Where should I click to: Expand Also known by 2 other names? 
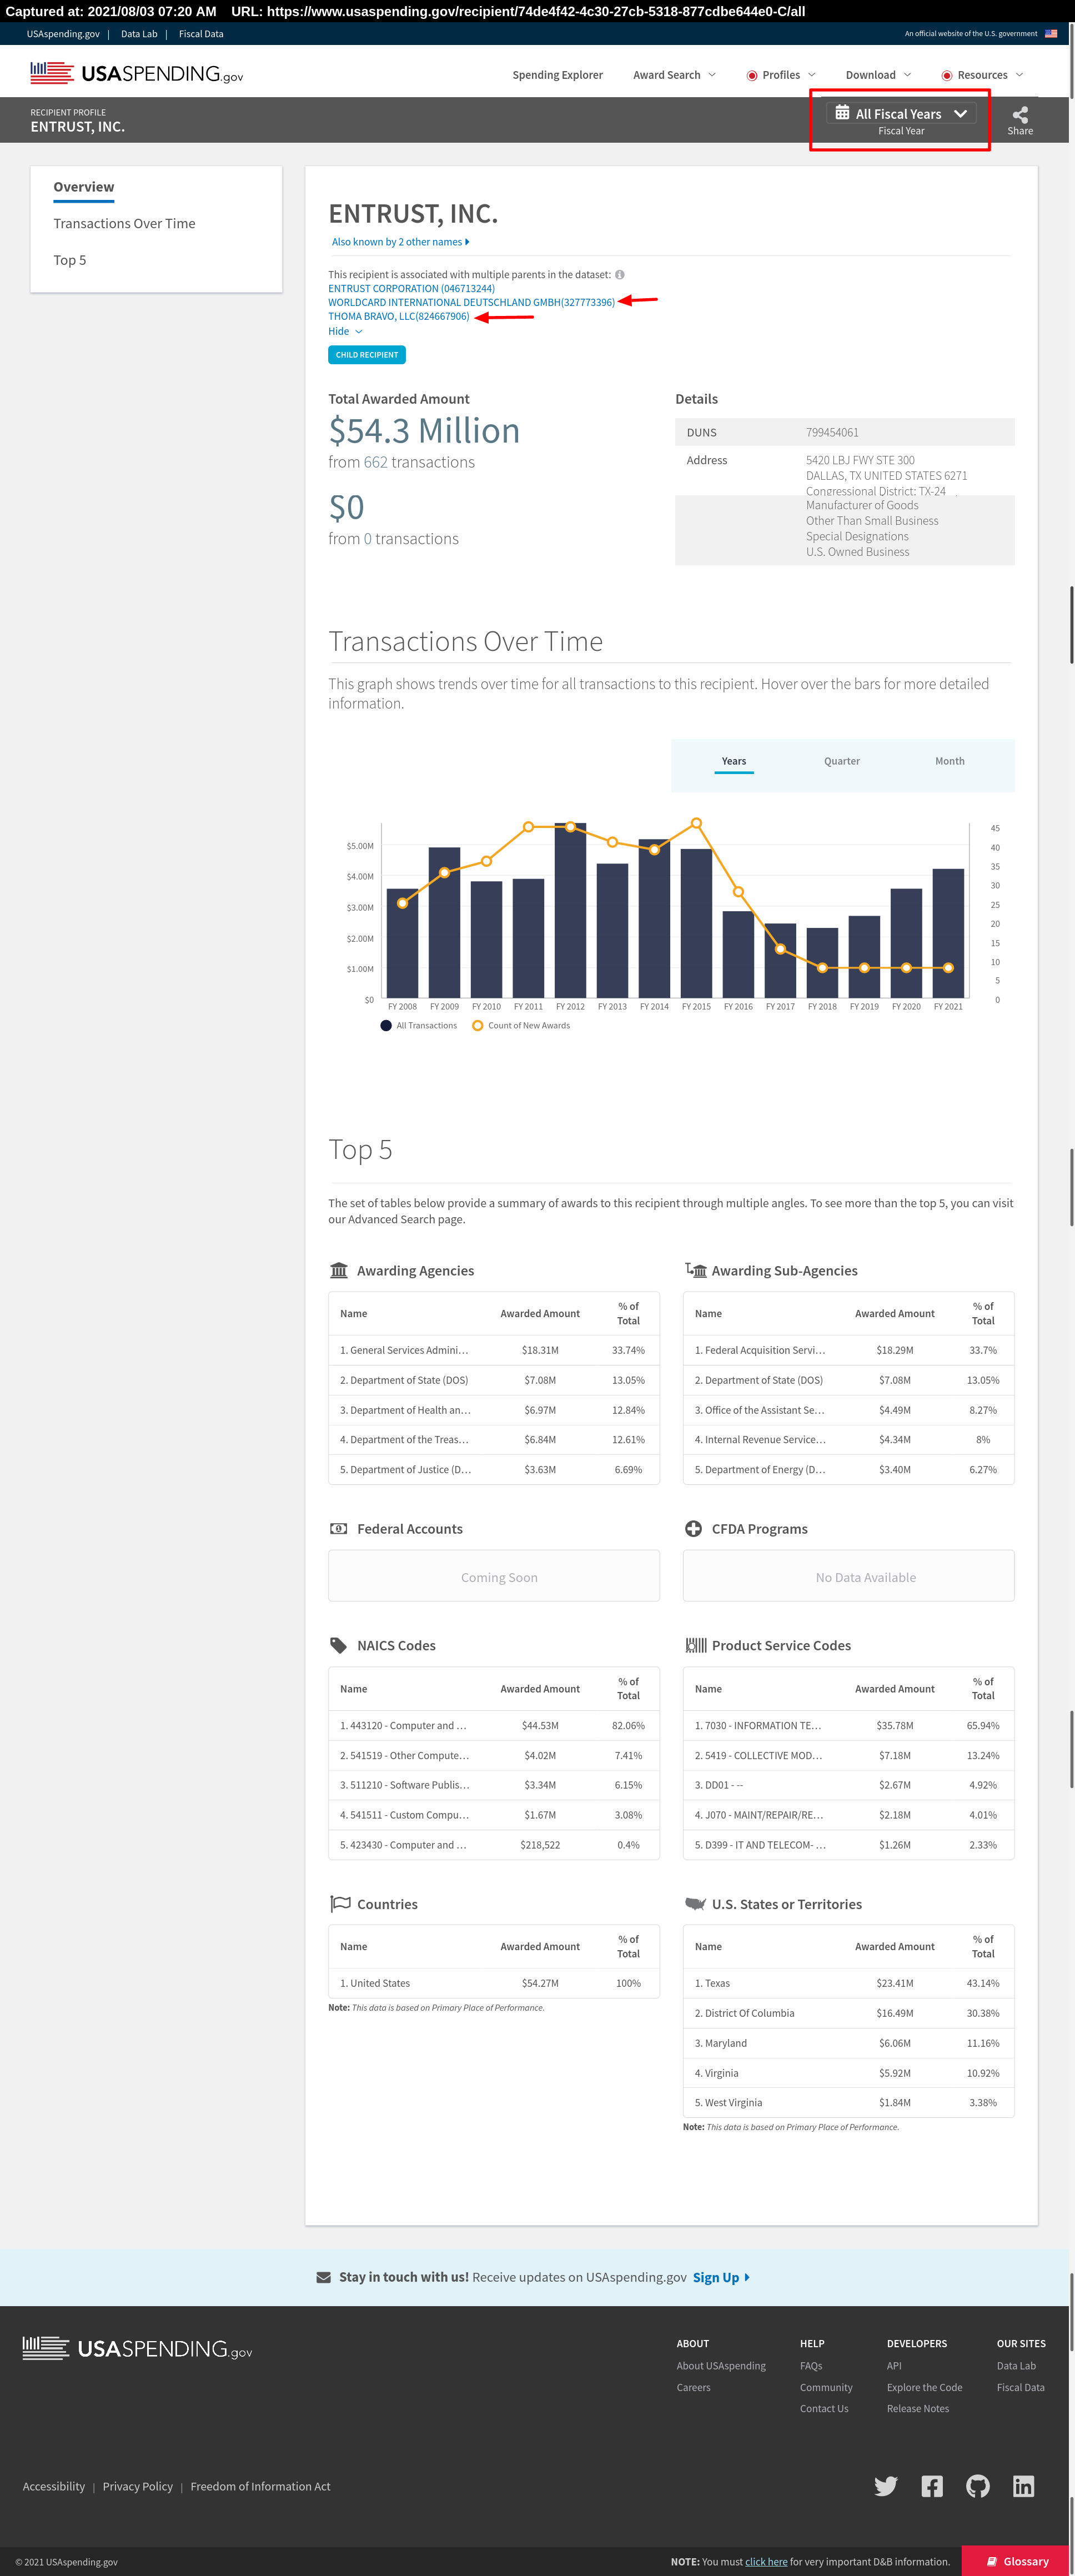point(400,242)
